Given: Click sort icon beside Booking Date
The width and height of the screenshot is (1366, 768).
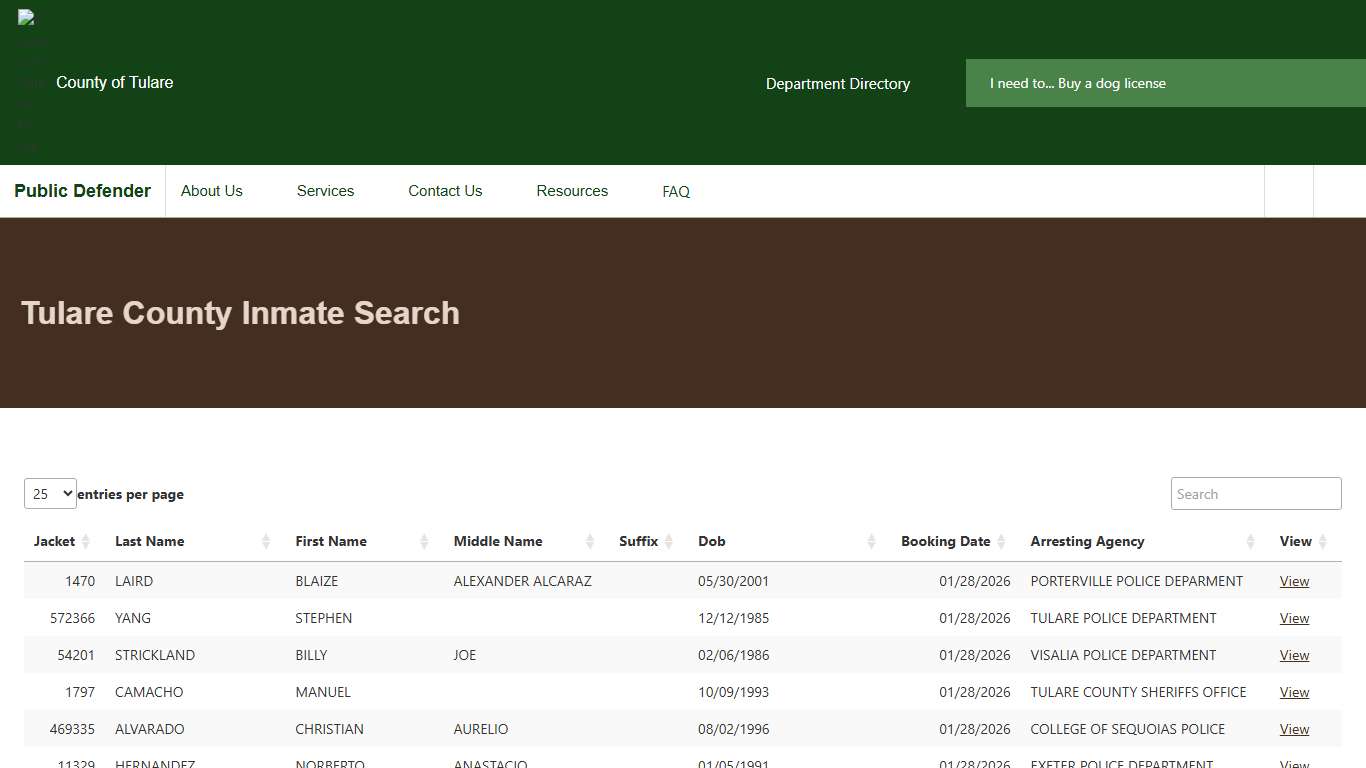Looking at the screenshot, I should pyautogui.click(x=1001, y=541).
